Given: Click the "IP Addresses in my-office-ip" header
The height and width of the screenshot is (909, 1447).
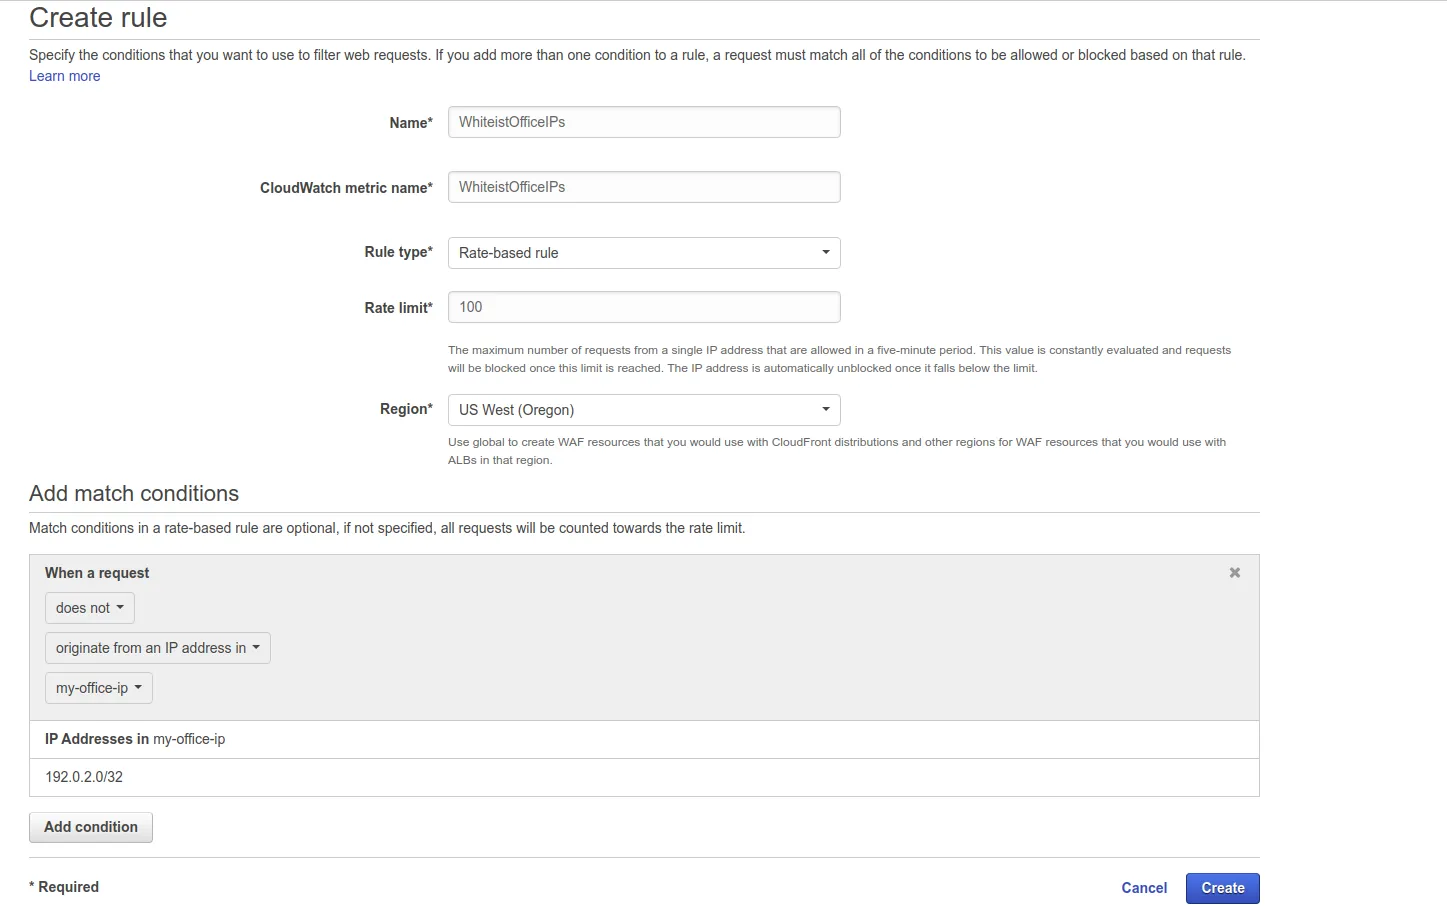Looking at the screenshot, I should (x=135, y=739).
